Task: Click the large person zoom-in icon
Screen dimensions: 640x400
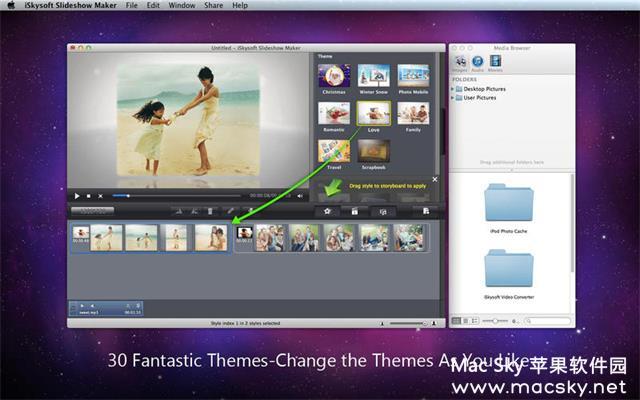Action: point(434,323)
